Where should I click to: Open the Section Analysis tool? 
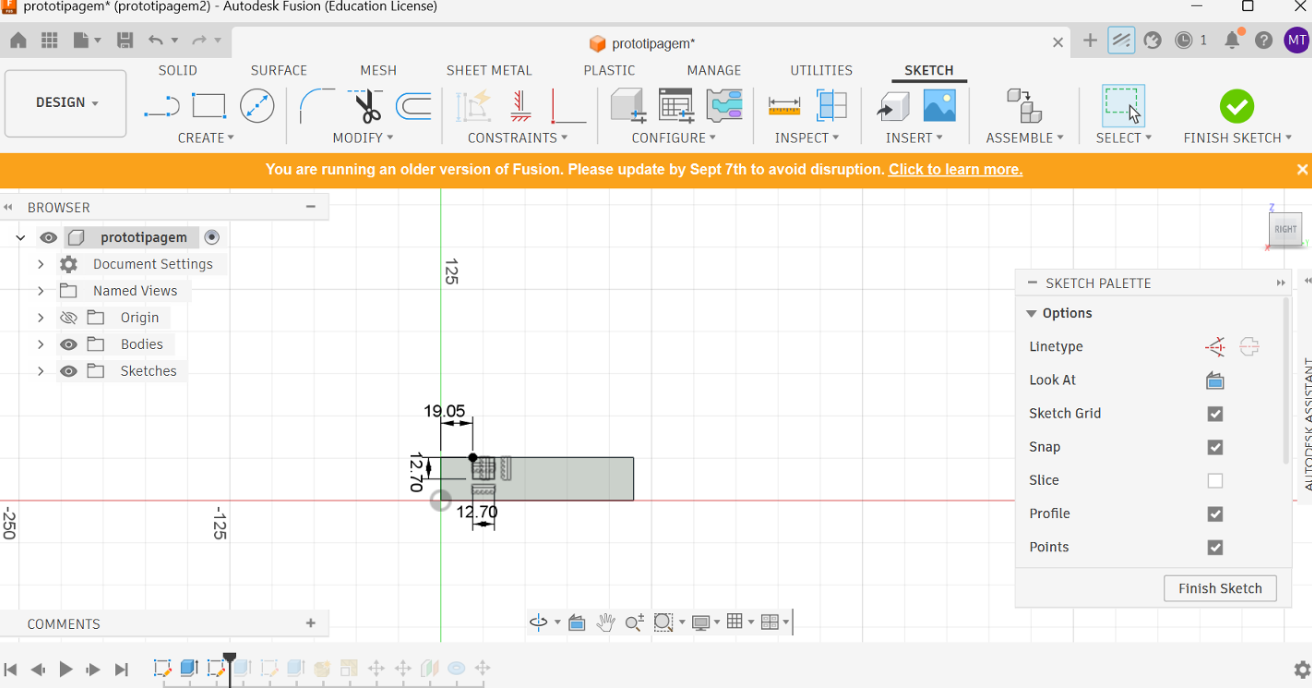(x=831, y=106)
